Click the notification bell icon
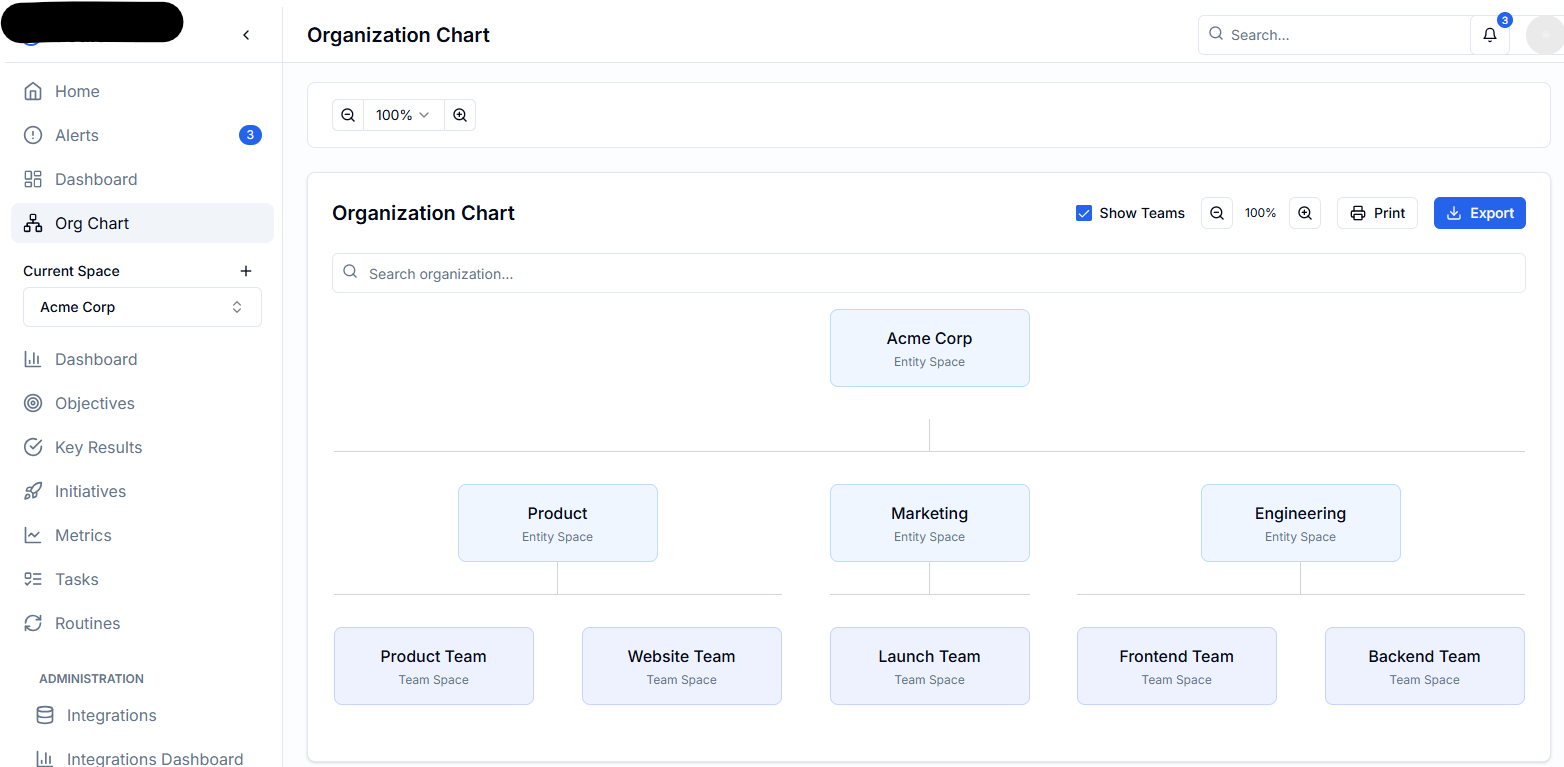 point(1490,35)
